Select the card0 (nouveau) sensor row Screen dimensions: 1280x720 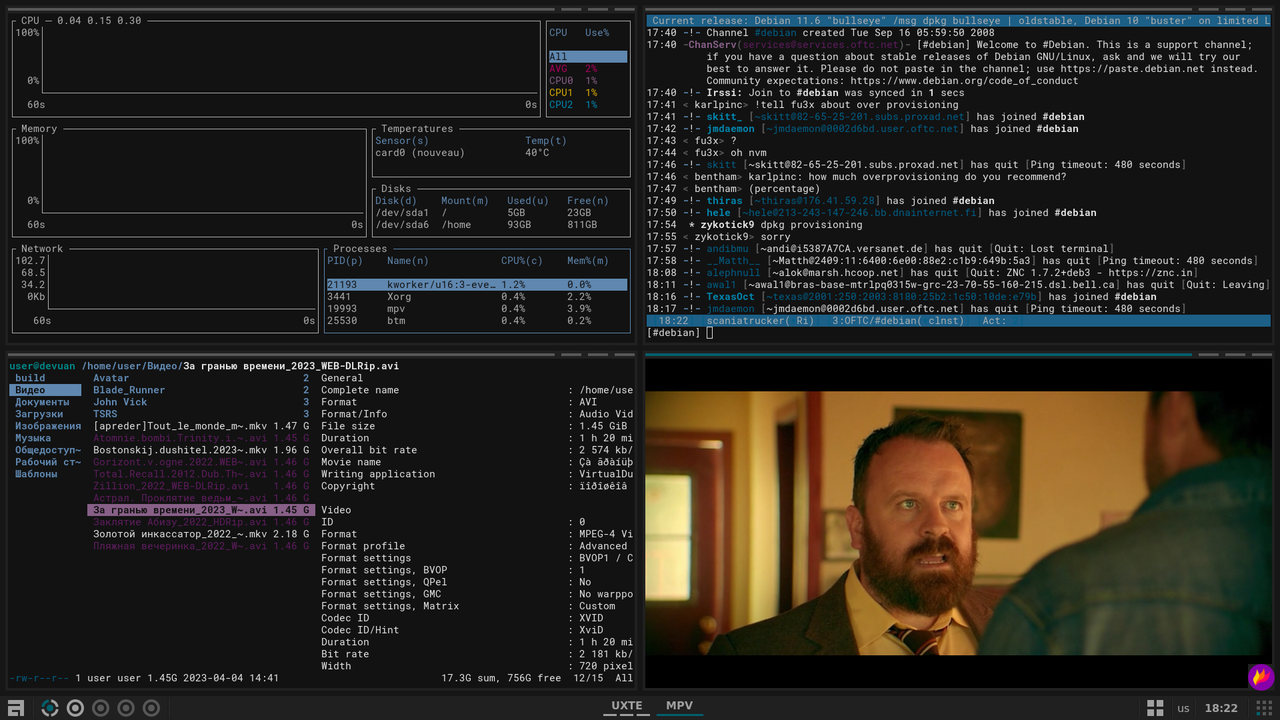coord(501,153)
